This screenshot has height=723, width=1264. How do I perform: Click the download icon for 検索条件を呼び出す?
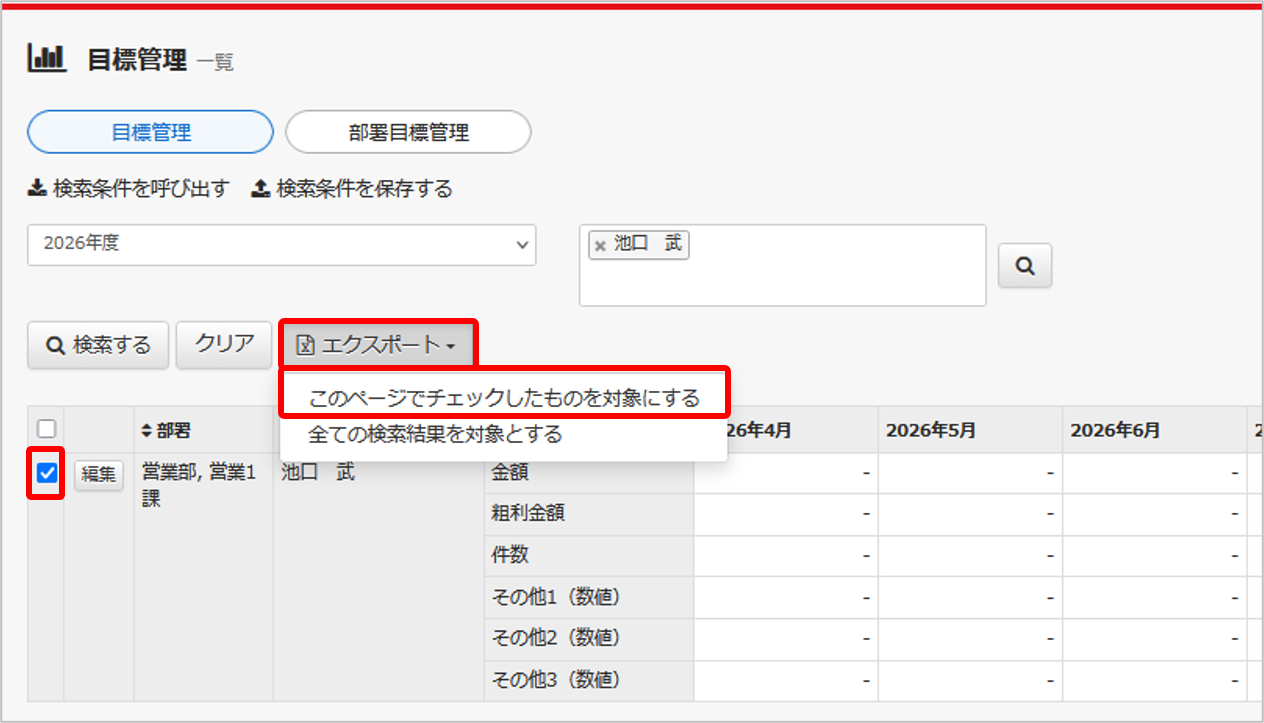[x=37, y=188]
